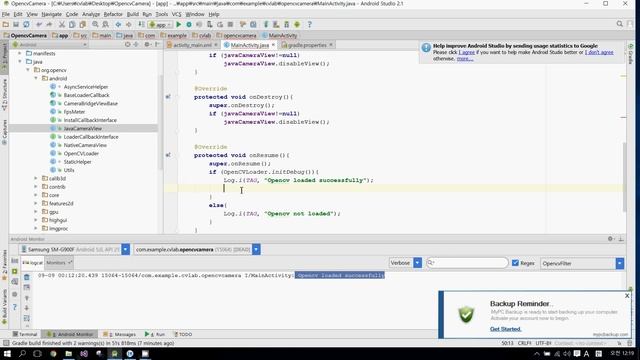Click the Stop toolbar icon
Screen dimensions: 640x360
point(231,24)
